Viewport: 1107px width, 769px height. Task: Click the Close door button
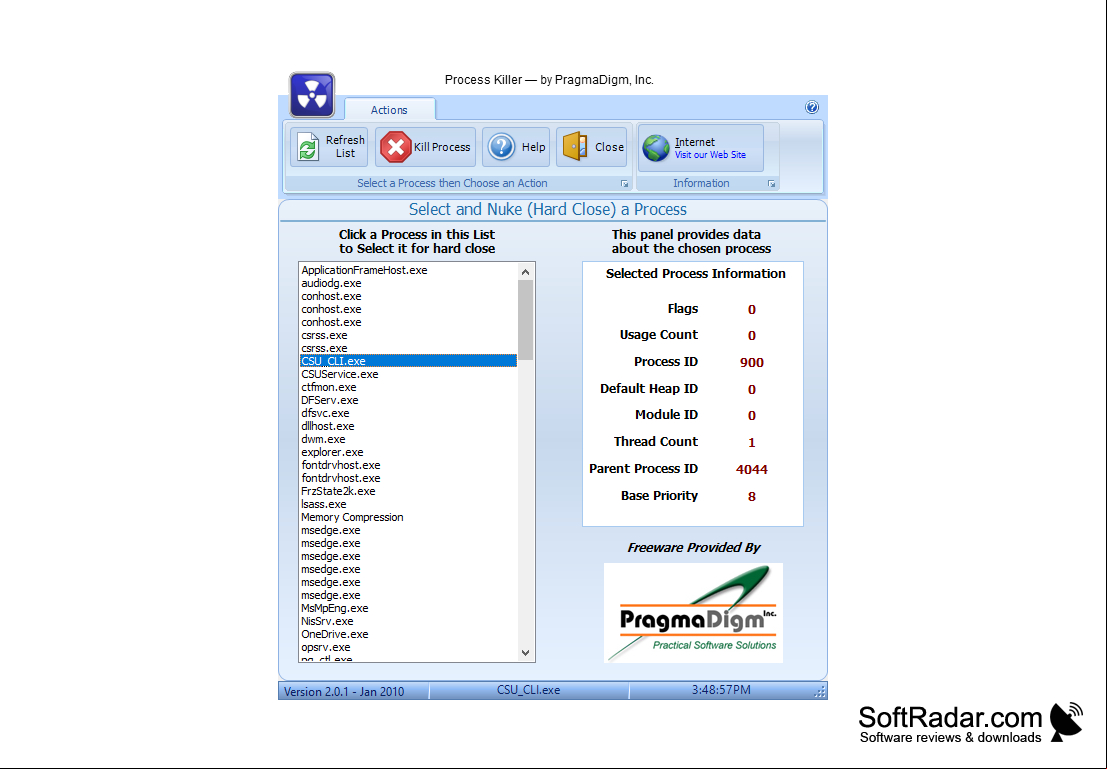pos(592,147)
